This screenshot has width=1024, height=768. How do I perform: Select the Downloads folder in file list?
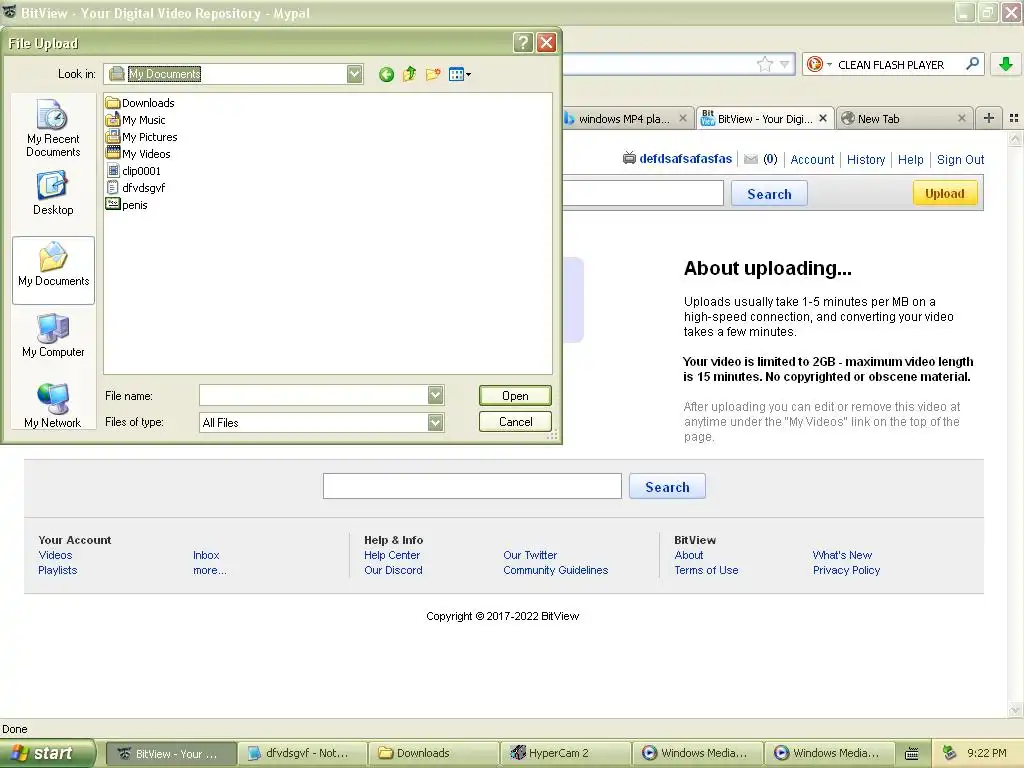point(140,103)
